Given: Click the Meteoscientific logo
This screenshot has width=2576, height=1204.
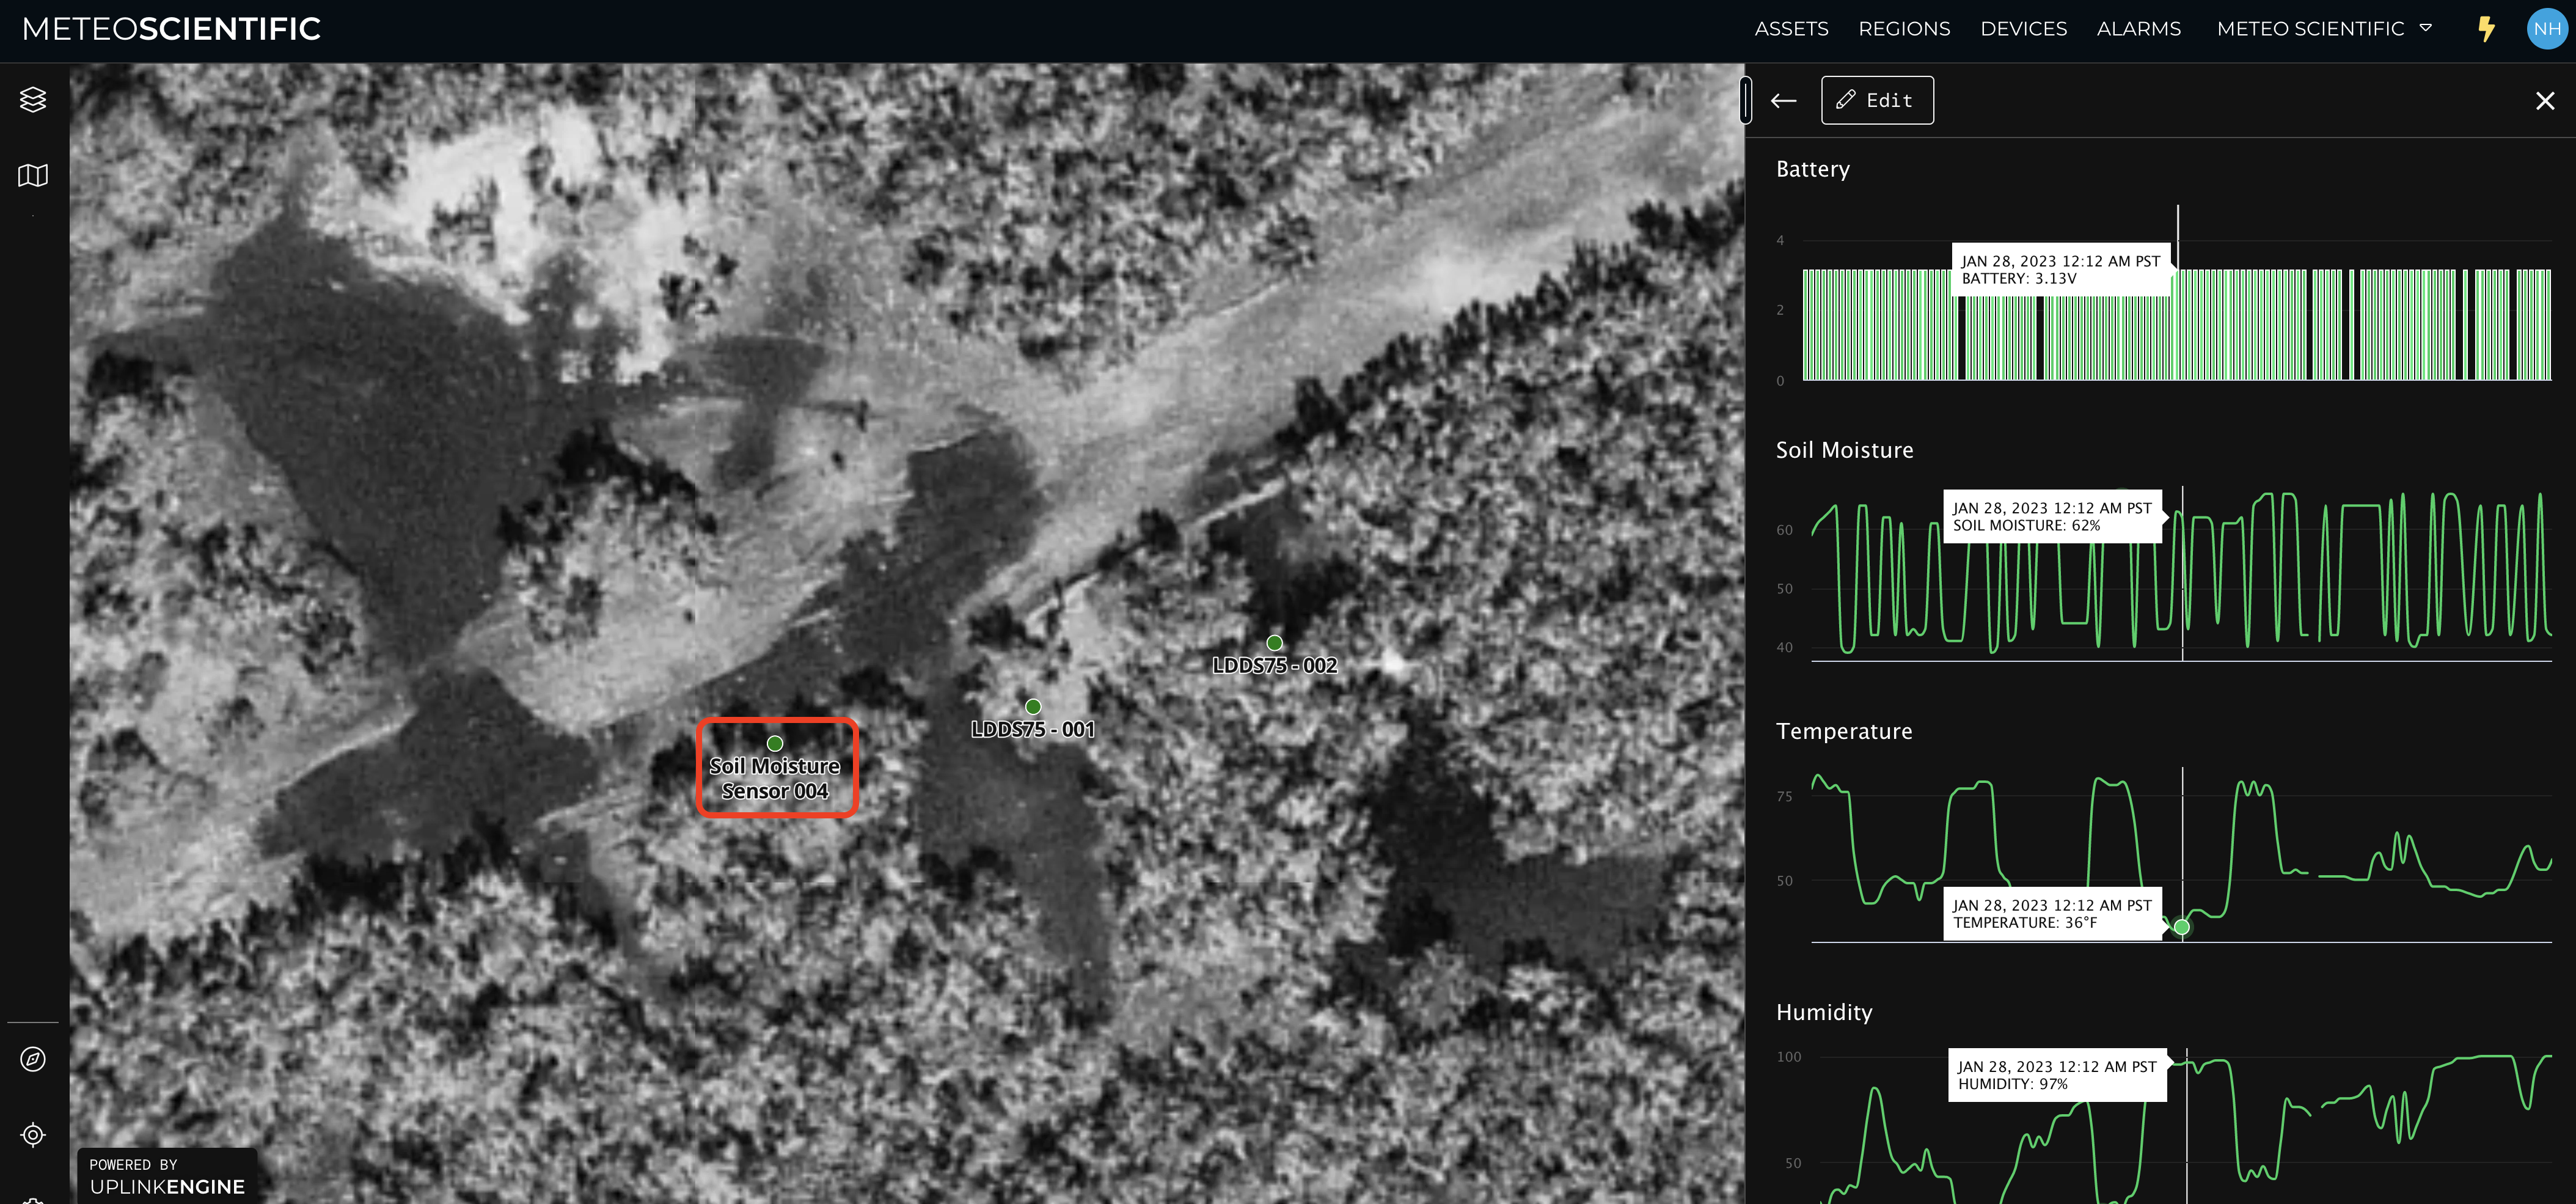Looking at the screenshot, I should pyautogui.click(x=171, y=28).
